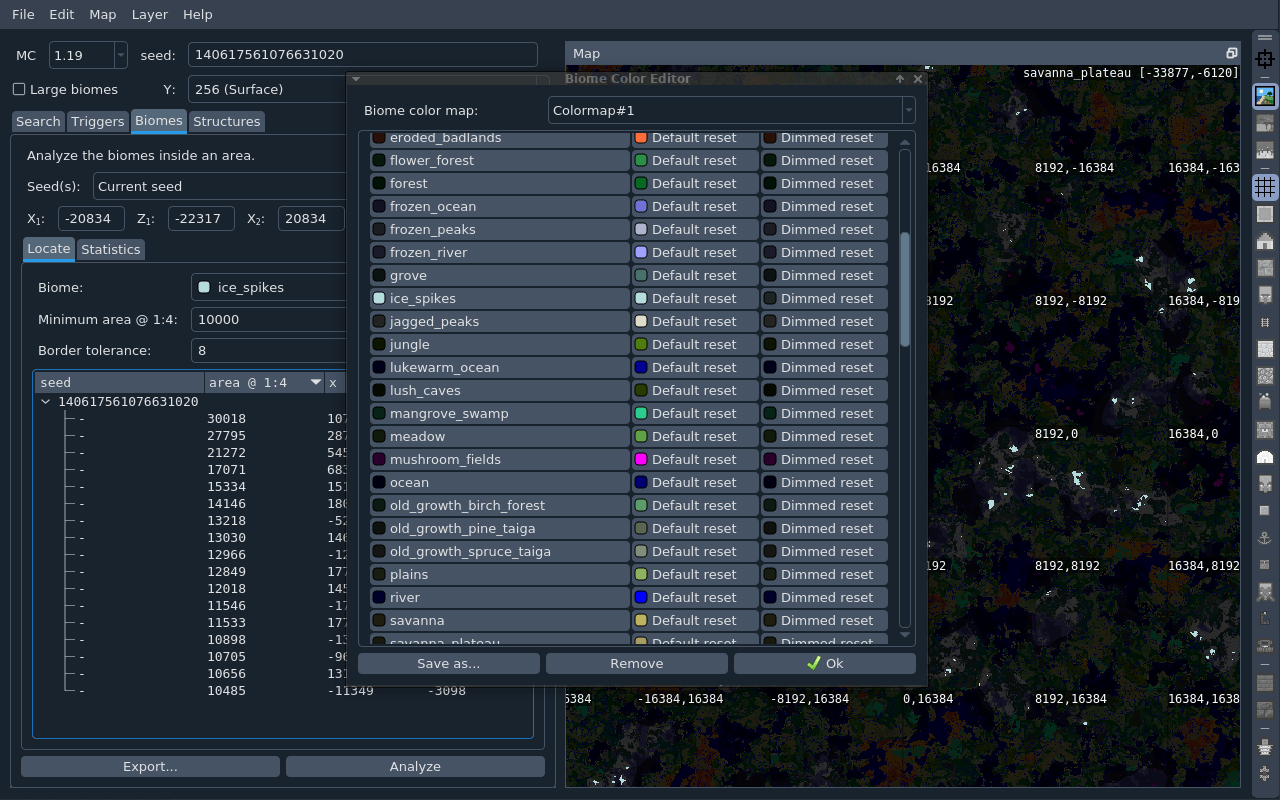
Task: Open the Help menu
Action: 198,15
